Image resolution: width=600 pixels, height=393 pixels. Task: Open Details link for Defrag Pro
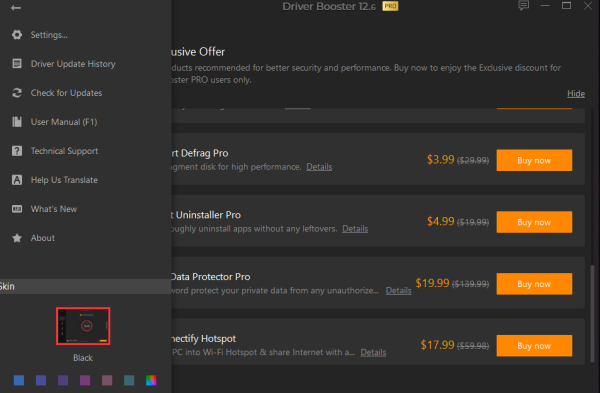[x=319, y=167]
